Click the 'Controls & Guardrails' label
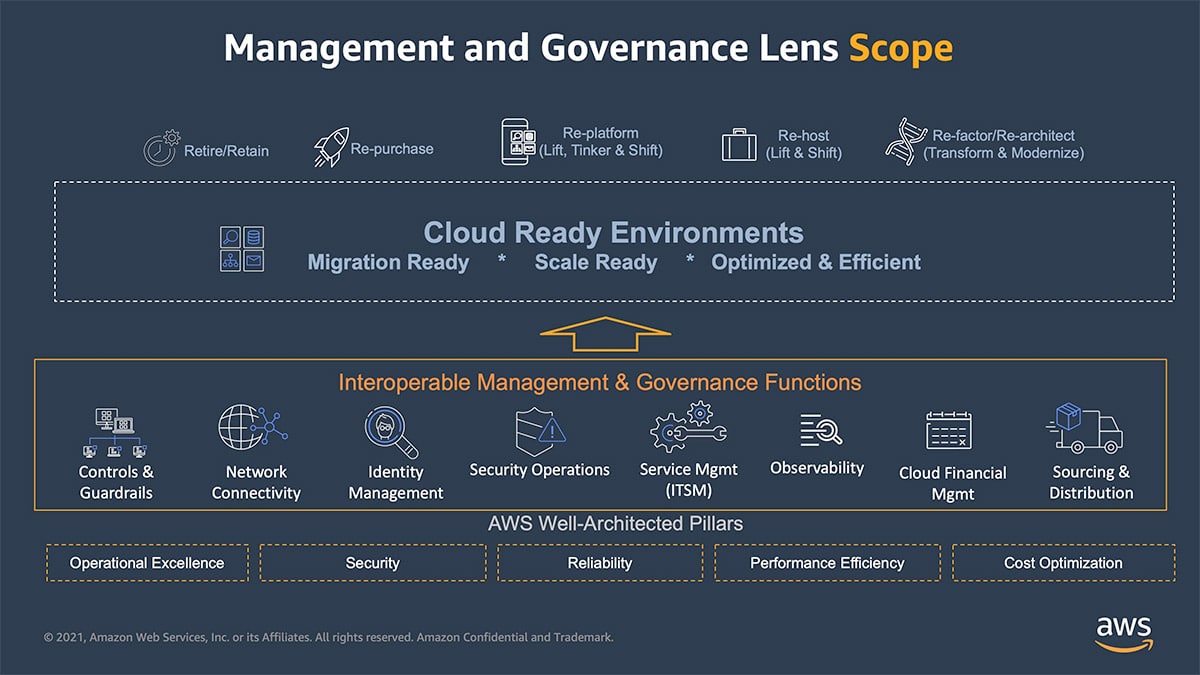This screenshot has height=675, width=1200. [116, 482]
